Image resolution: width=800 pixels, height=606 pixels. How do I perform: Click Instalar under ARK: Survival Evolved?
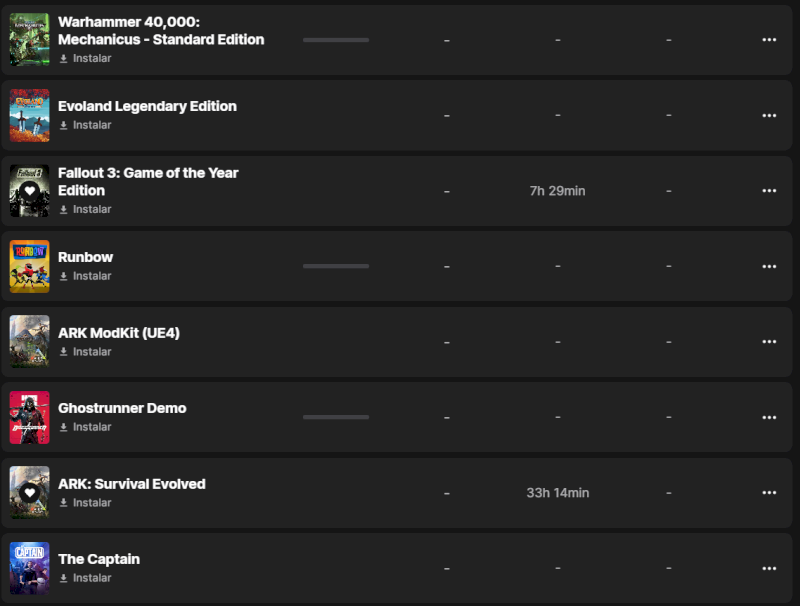tap(92, 503)
